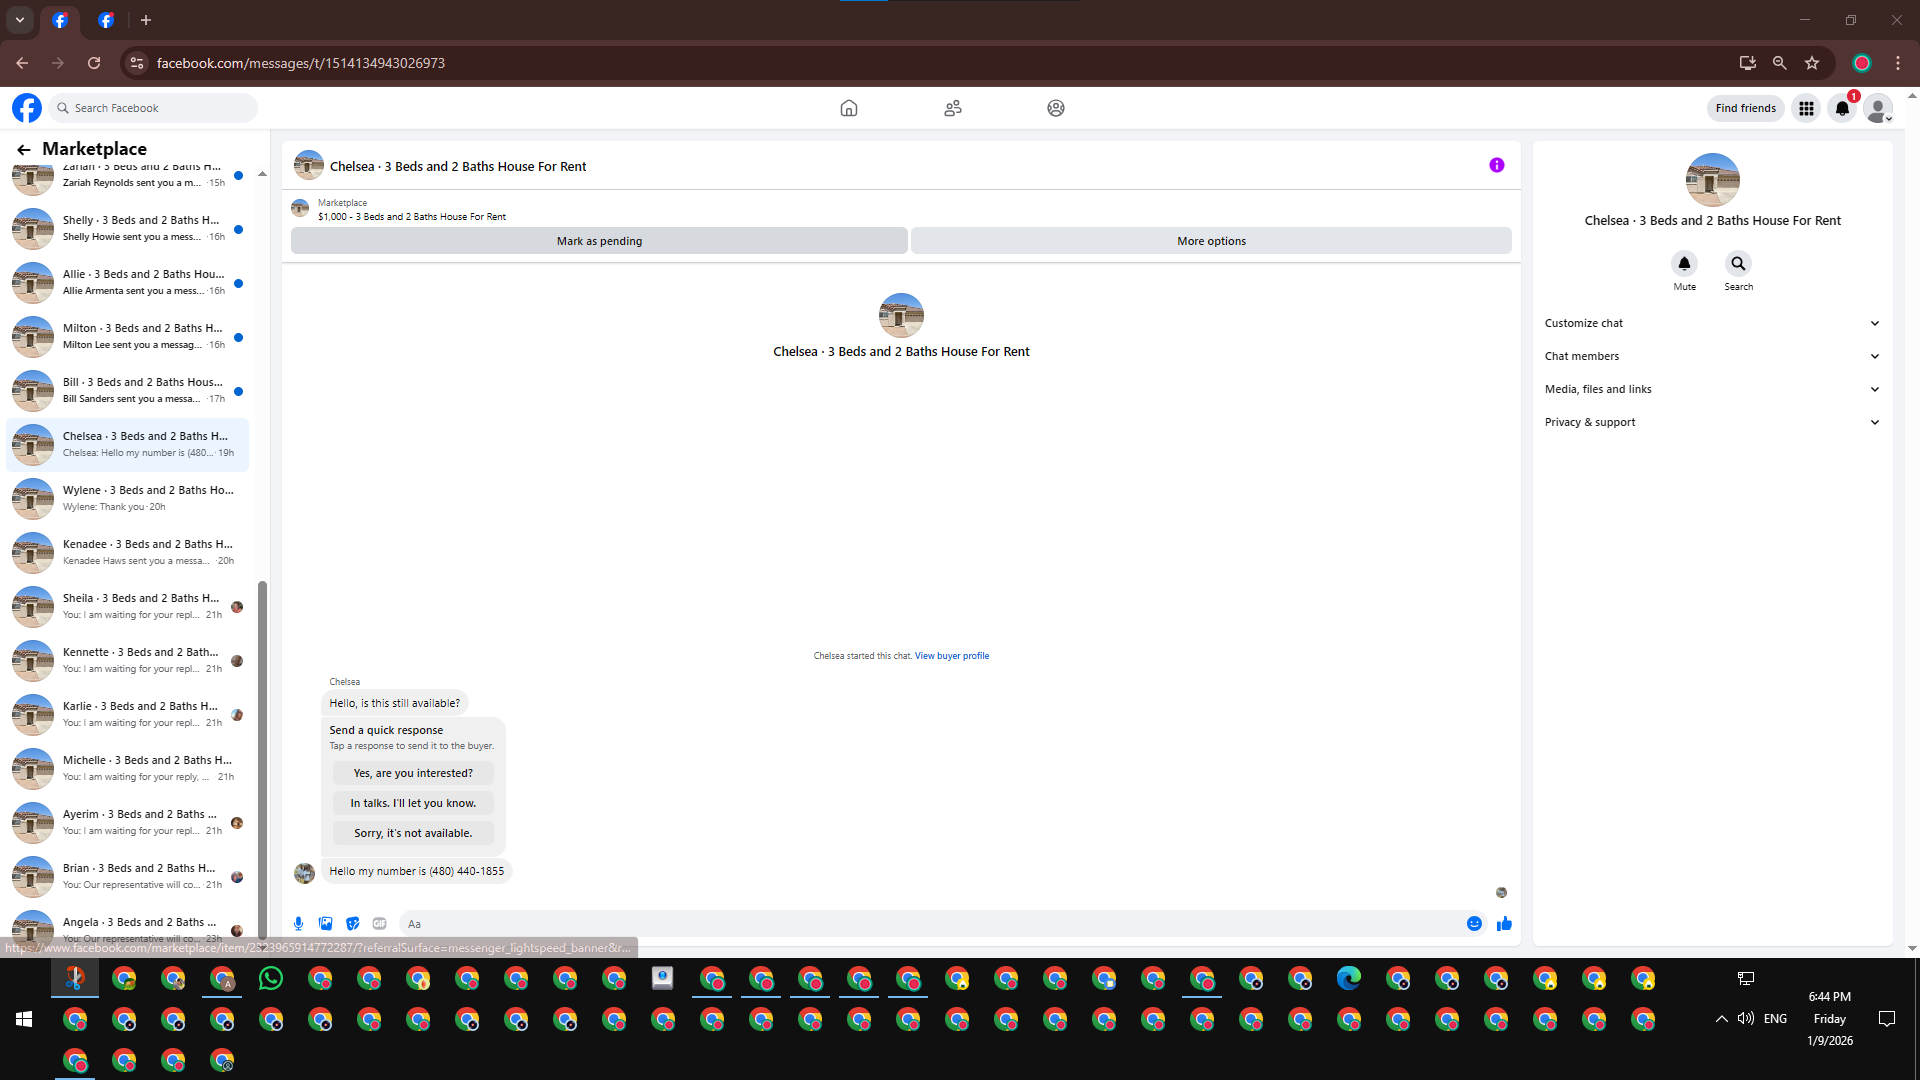Viewport: 1920px width, 1080px height.
Task: Mute the Chelsea conversation
Action: [1684, 264]
